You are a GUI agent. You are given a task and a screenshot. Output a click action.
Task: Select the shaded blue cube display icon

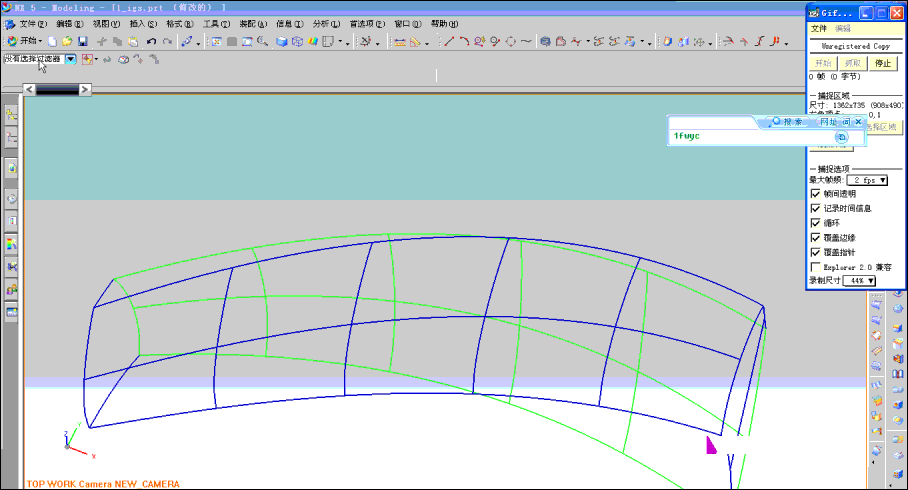coord(281,41)
